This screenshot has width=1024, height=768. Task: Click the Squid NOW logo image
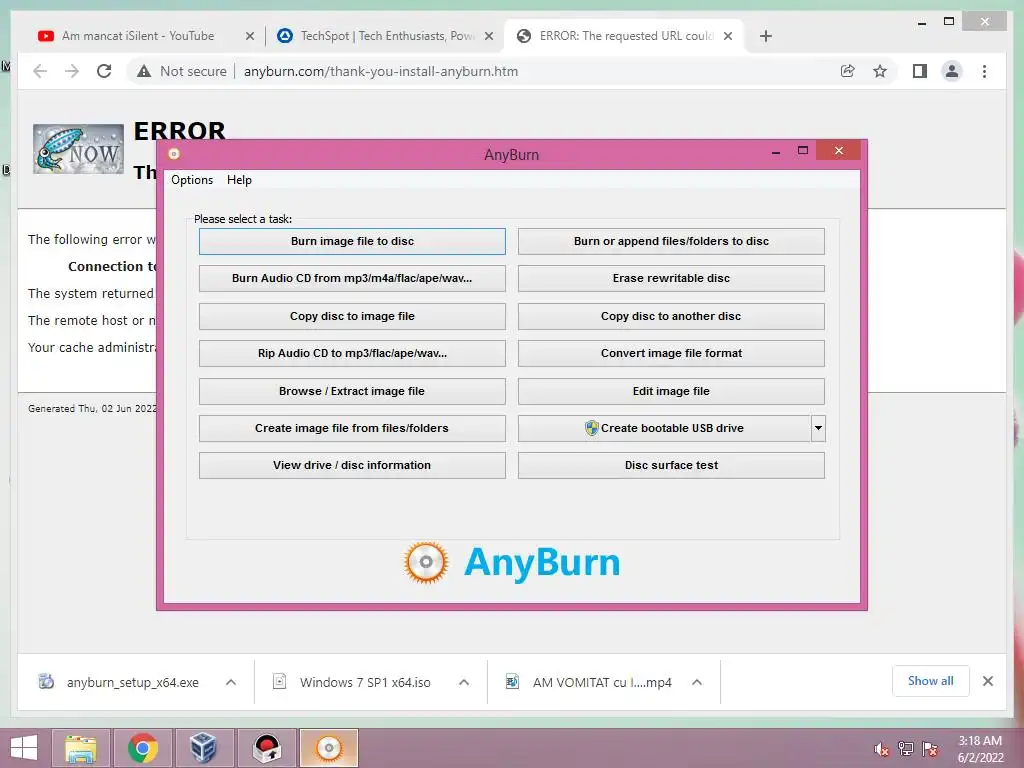[78, 149]
